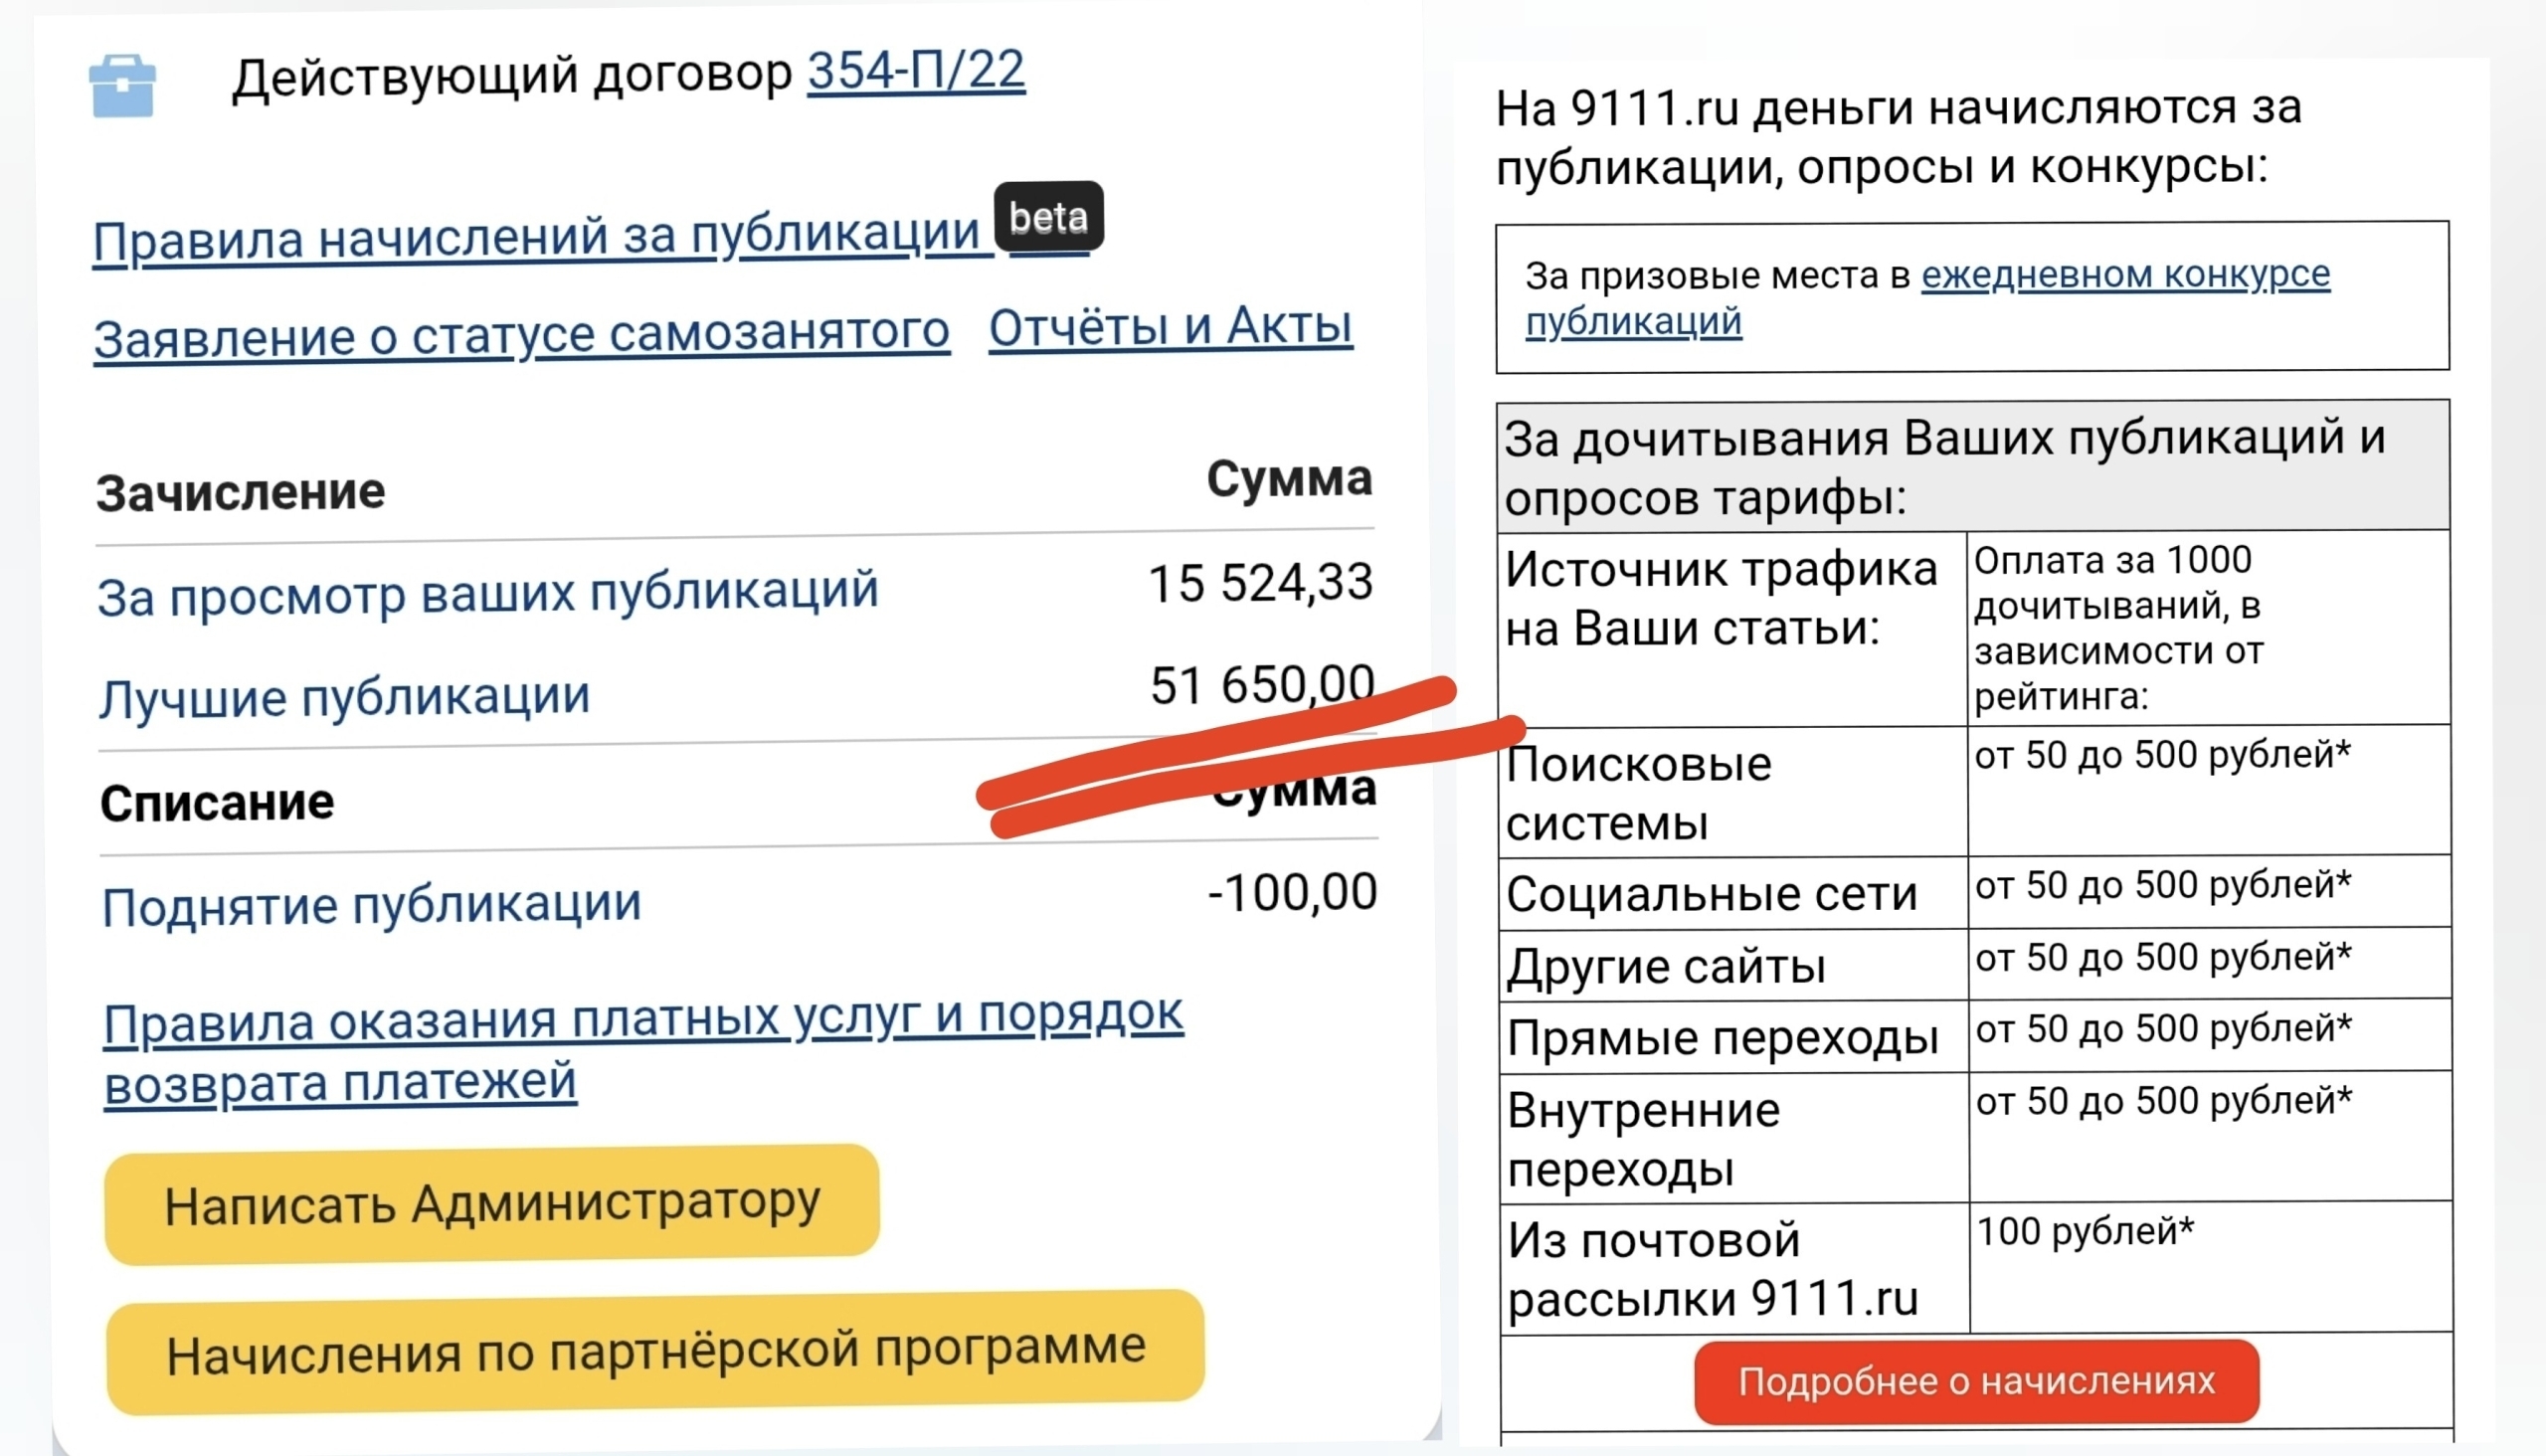Open Правила начислений за публикации link
The height and width of the screenshot is (1456, 2546).
tap(536, 238)
